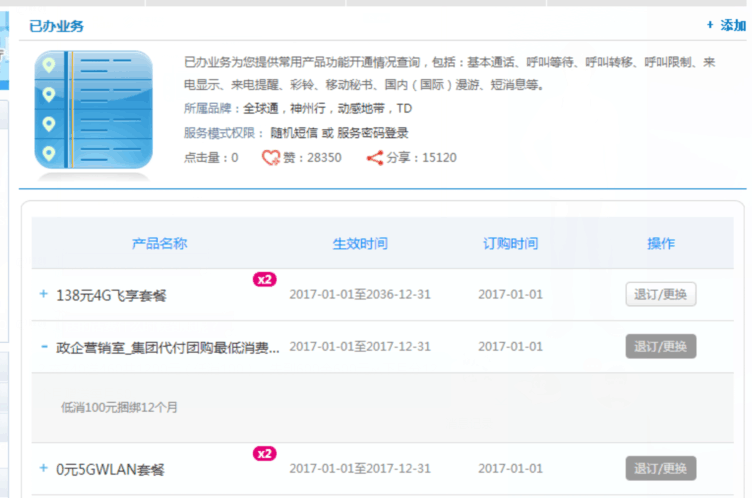Click the 产品名称 column header
This screenshot has width=752, height=498.
pyautogui.click(x=160, y=243)
